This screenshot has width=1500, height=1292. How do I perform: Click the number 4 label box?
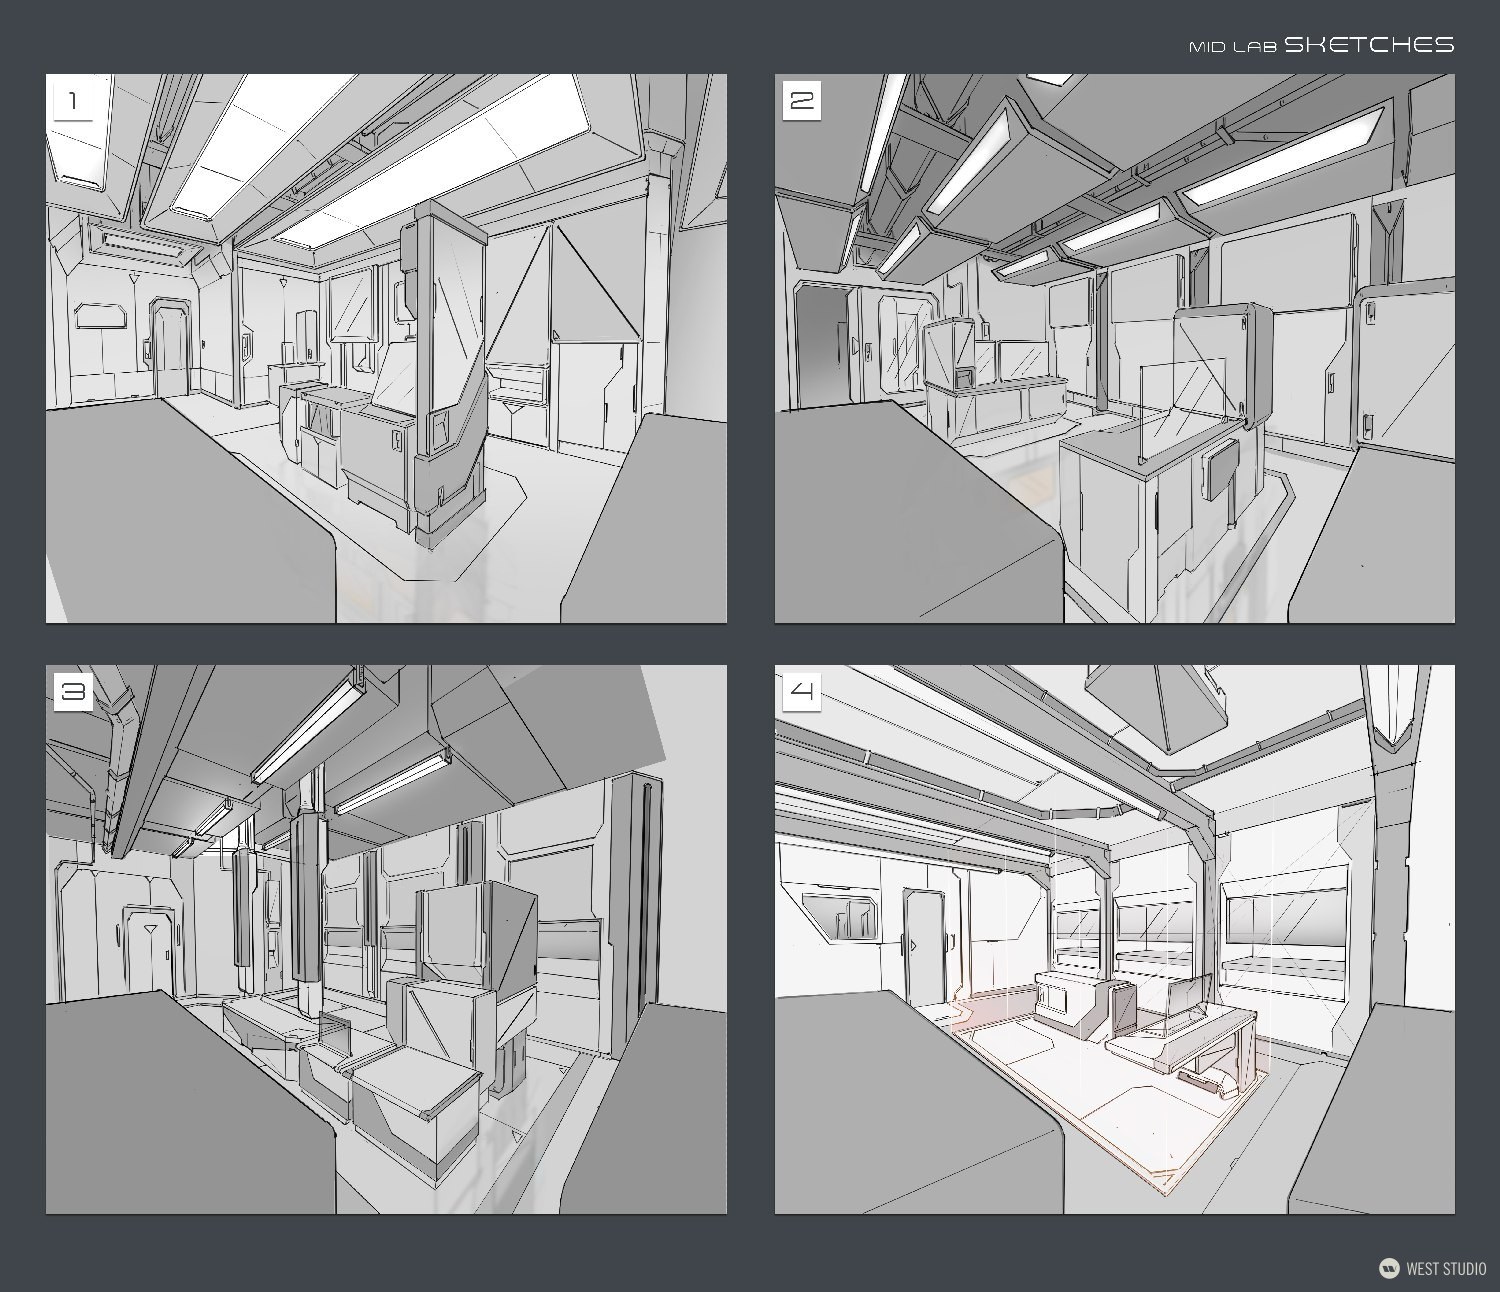pyautogui.click(x=802, y=692)
